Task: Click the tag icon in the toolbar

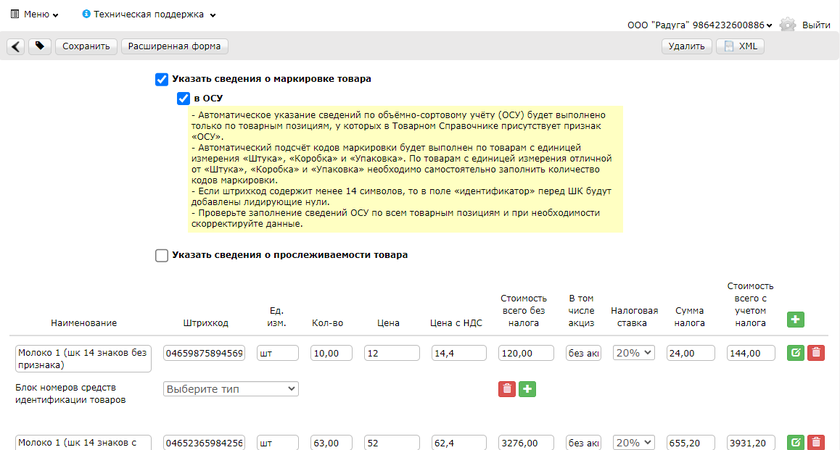Action: click(x=40, y=46)
